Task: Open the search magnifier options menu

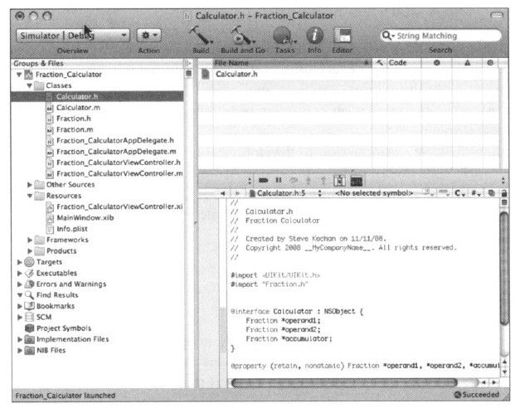Action: [x=388, y=35]
